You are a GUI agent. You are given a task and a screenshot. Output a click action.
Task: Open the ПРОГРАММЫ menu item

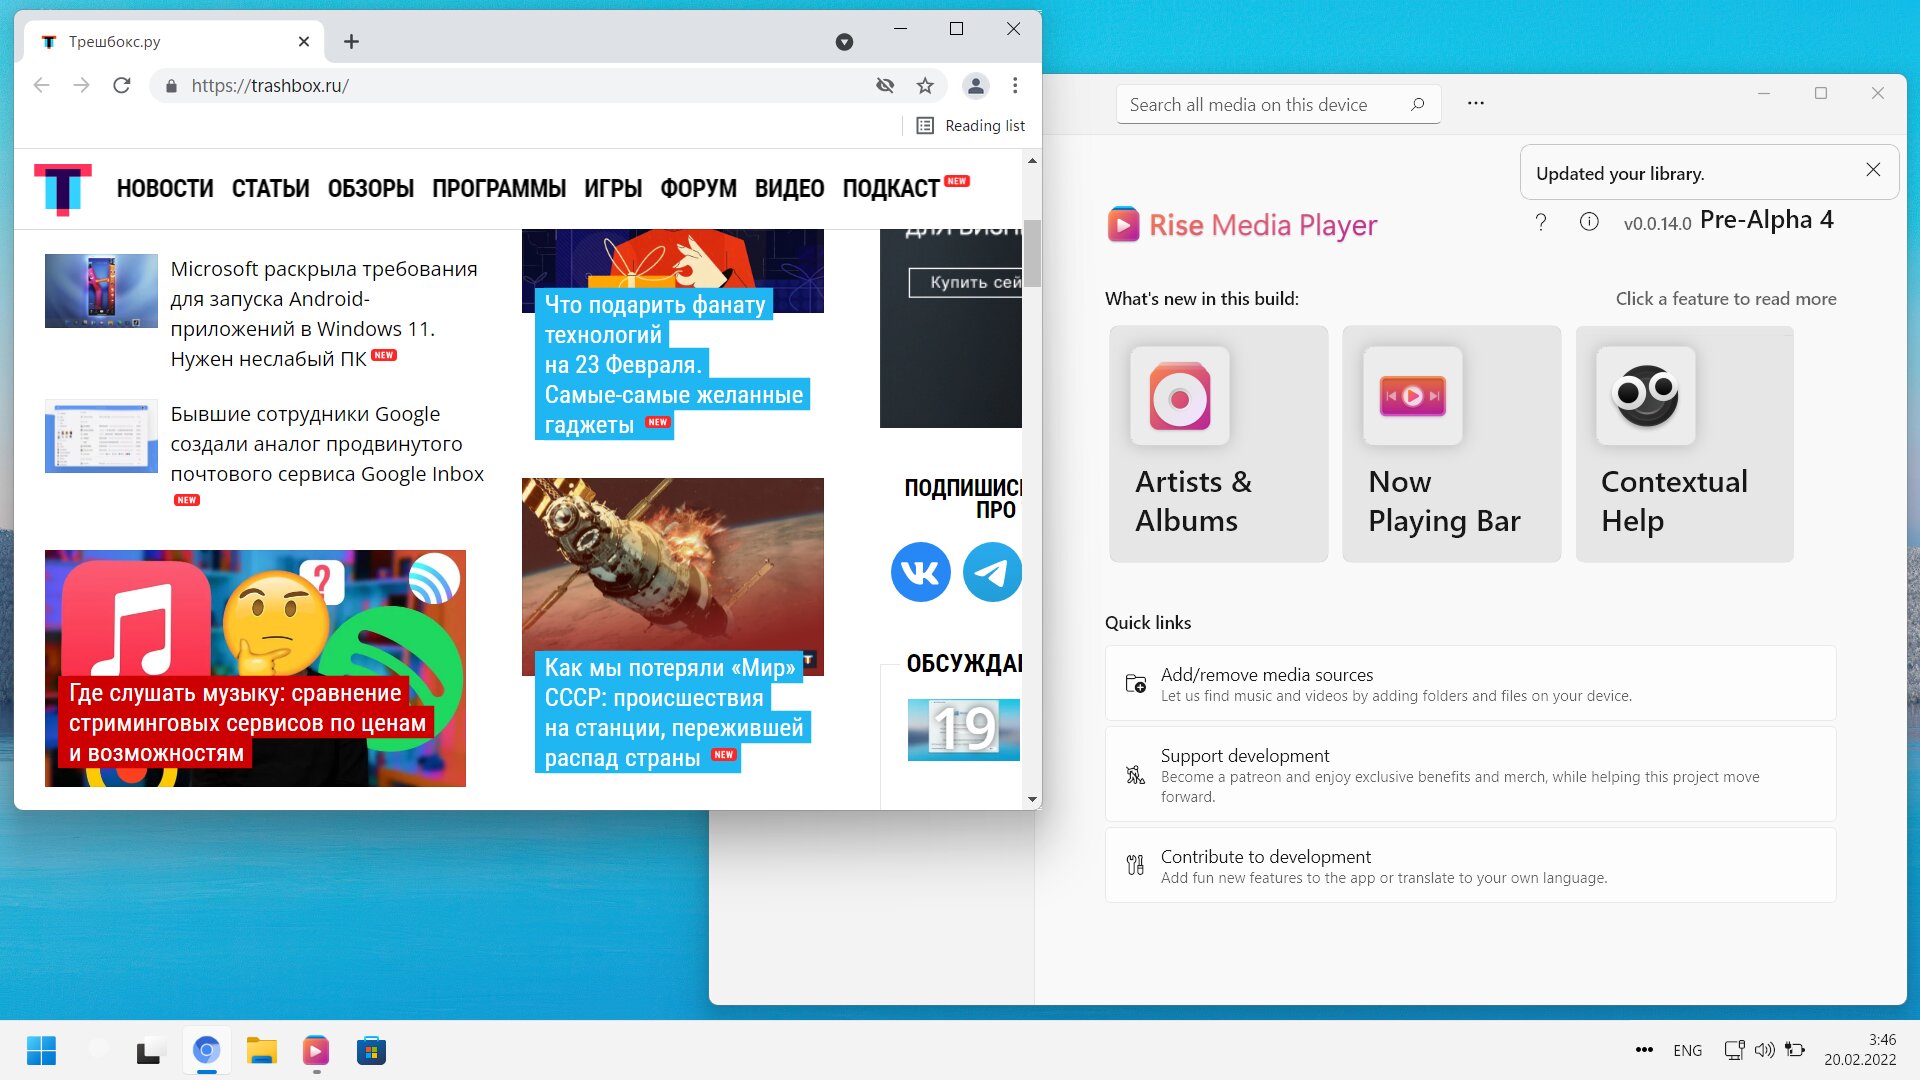tap(499, 189)
